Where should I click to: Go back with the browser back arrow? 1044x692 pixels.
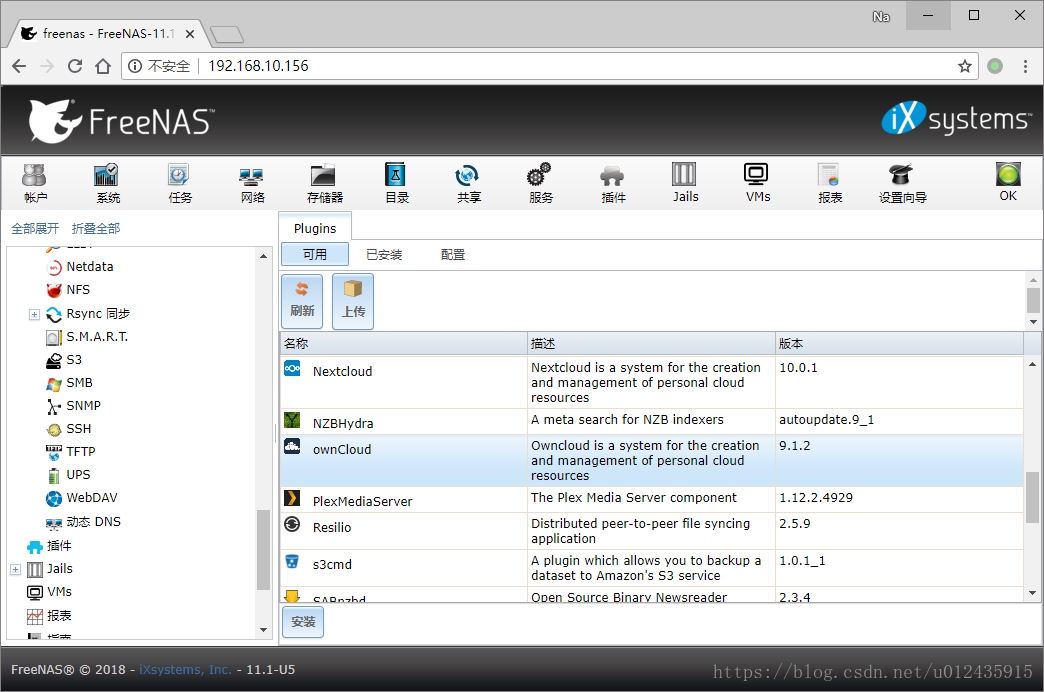(19, 66)
